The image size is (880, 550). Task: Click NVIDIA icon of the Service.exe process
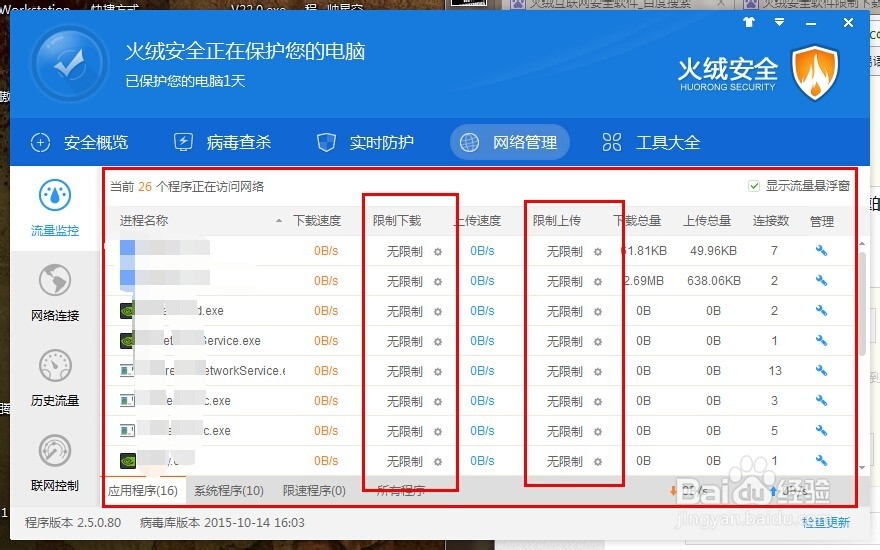pyautogui.click(x=127, y=341)
